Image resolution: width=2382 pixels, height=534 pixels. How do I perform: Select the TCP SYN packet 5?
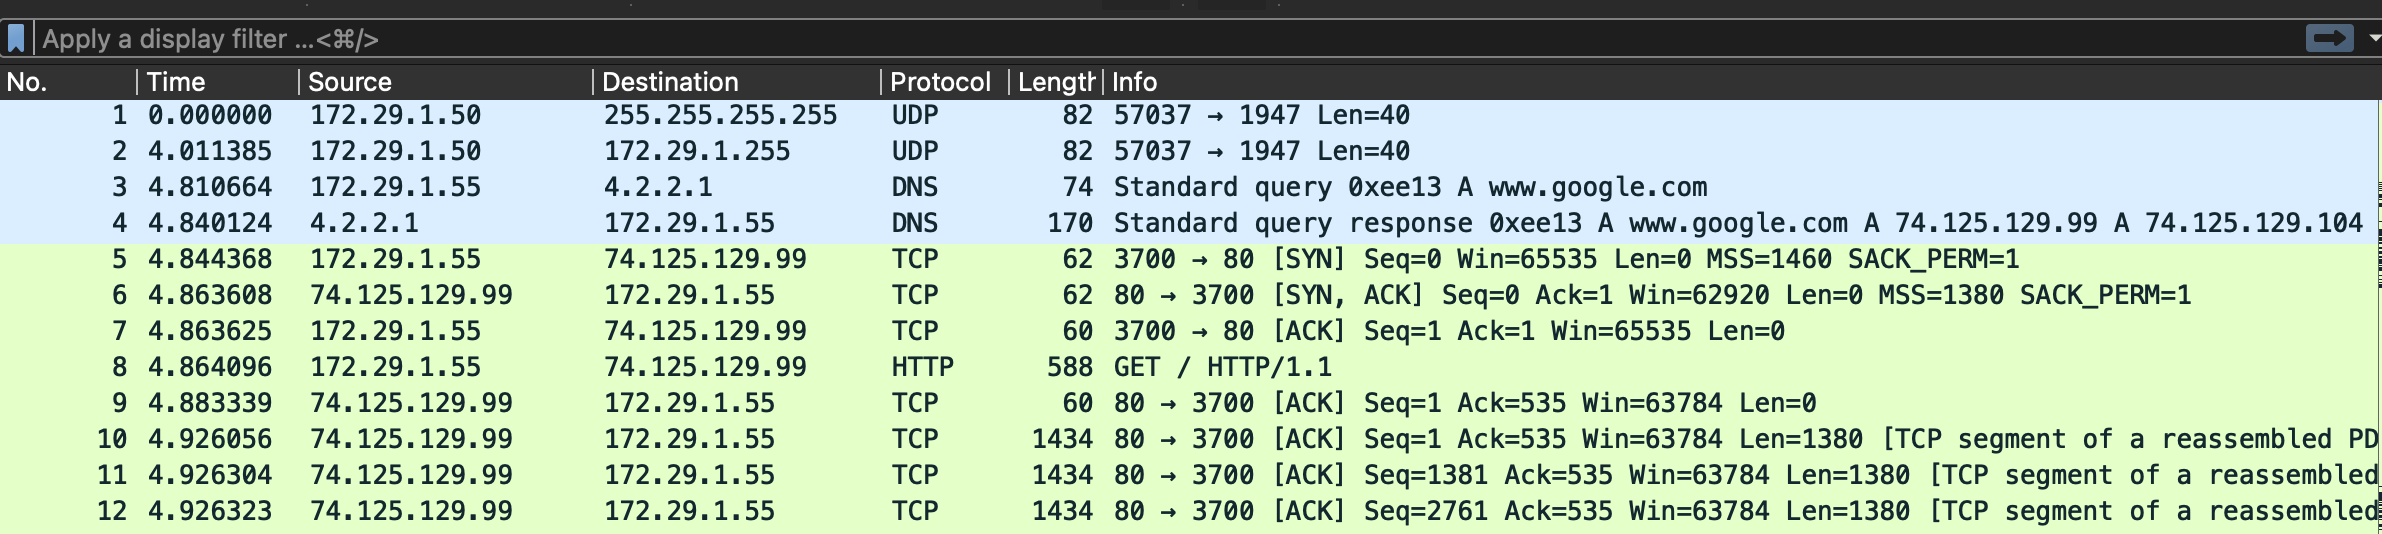pos(1190,259)
